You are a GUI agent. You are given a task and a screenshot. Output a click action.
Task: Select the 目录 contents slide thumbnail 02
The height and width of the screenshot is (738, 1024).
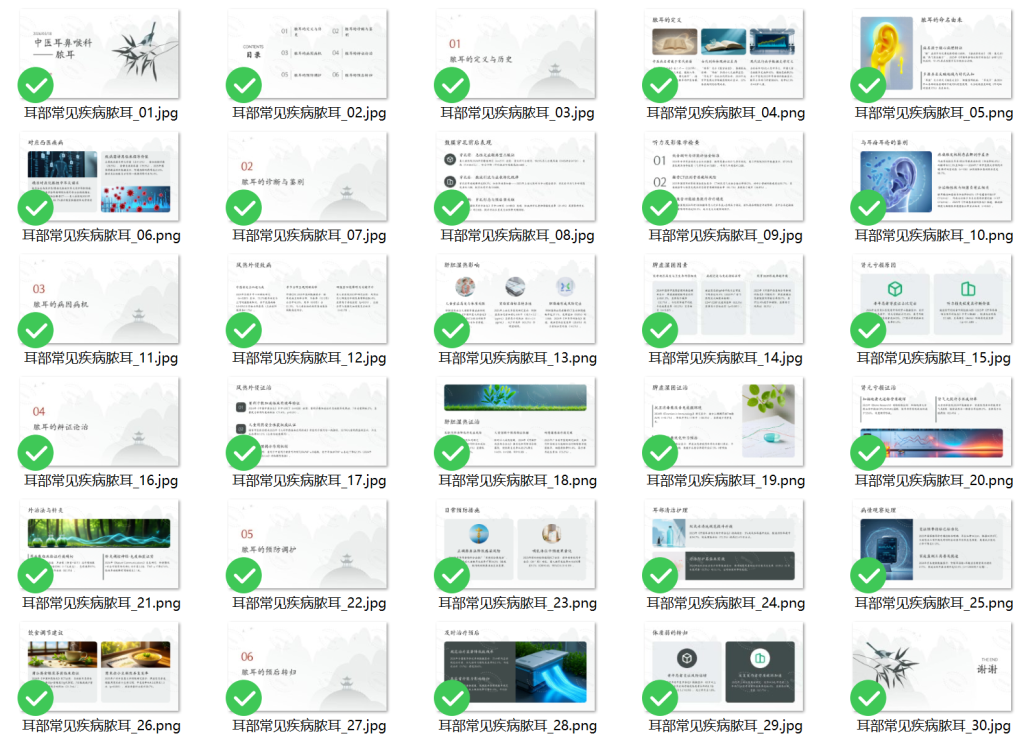[x=308, y=54]
